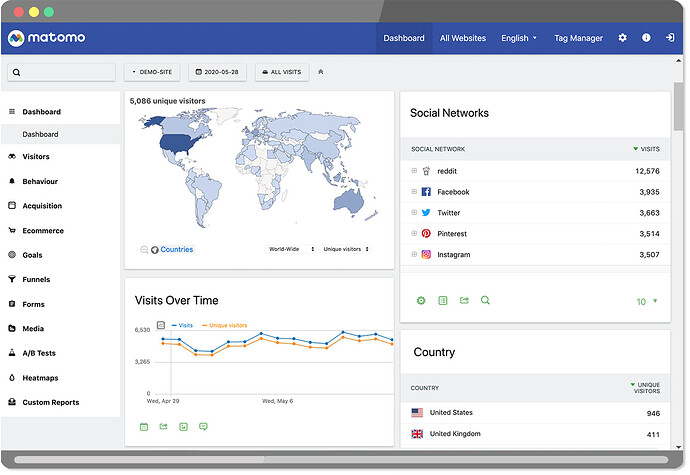Click the Custom Reports icon
The height and width of the screenshot is (475, 690).
(12, 402)
